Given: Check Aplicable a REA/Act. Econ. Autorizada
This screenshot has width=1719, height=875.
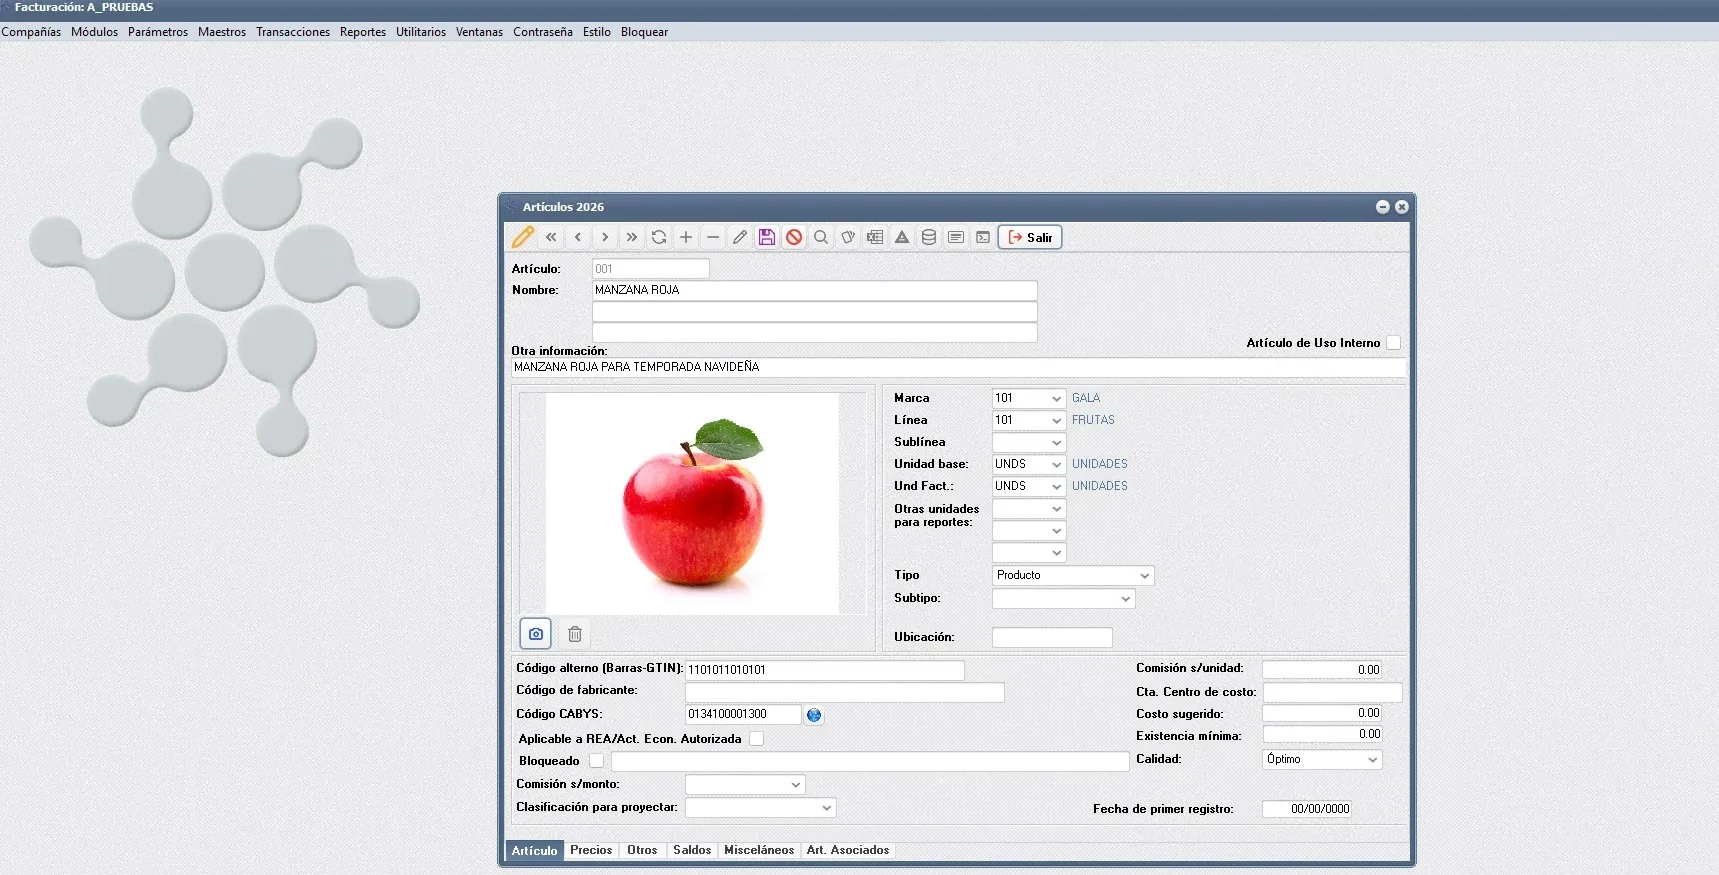Looking at the screenshot, I should pos(757,739).
